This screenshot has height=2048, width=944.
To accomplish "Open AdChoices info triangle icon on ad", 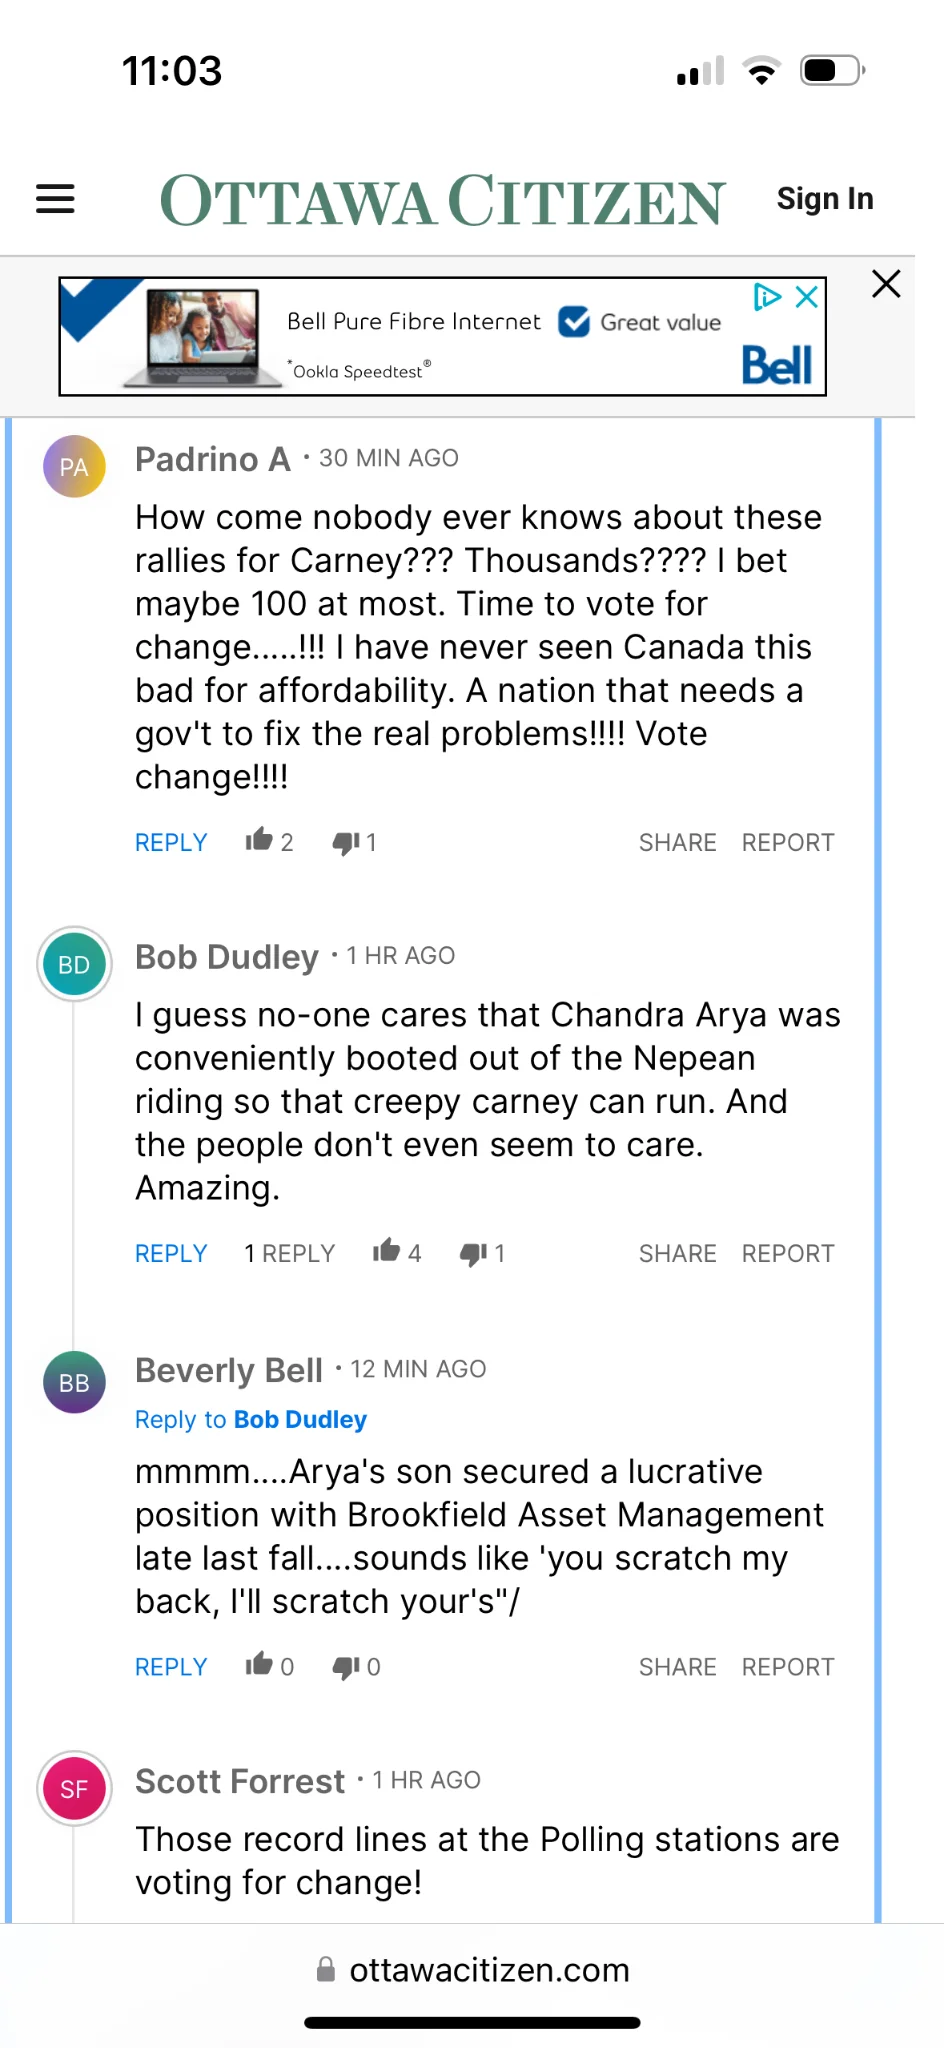I will click(x=767, y=297).
